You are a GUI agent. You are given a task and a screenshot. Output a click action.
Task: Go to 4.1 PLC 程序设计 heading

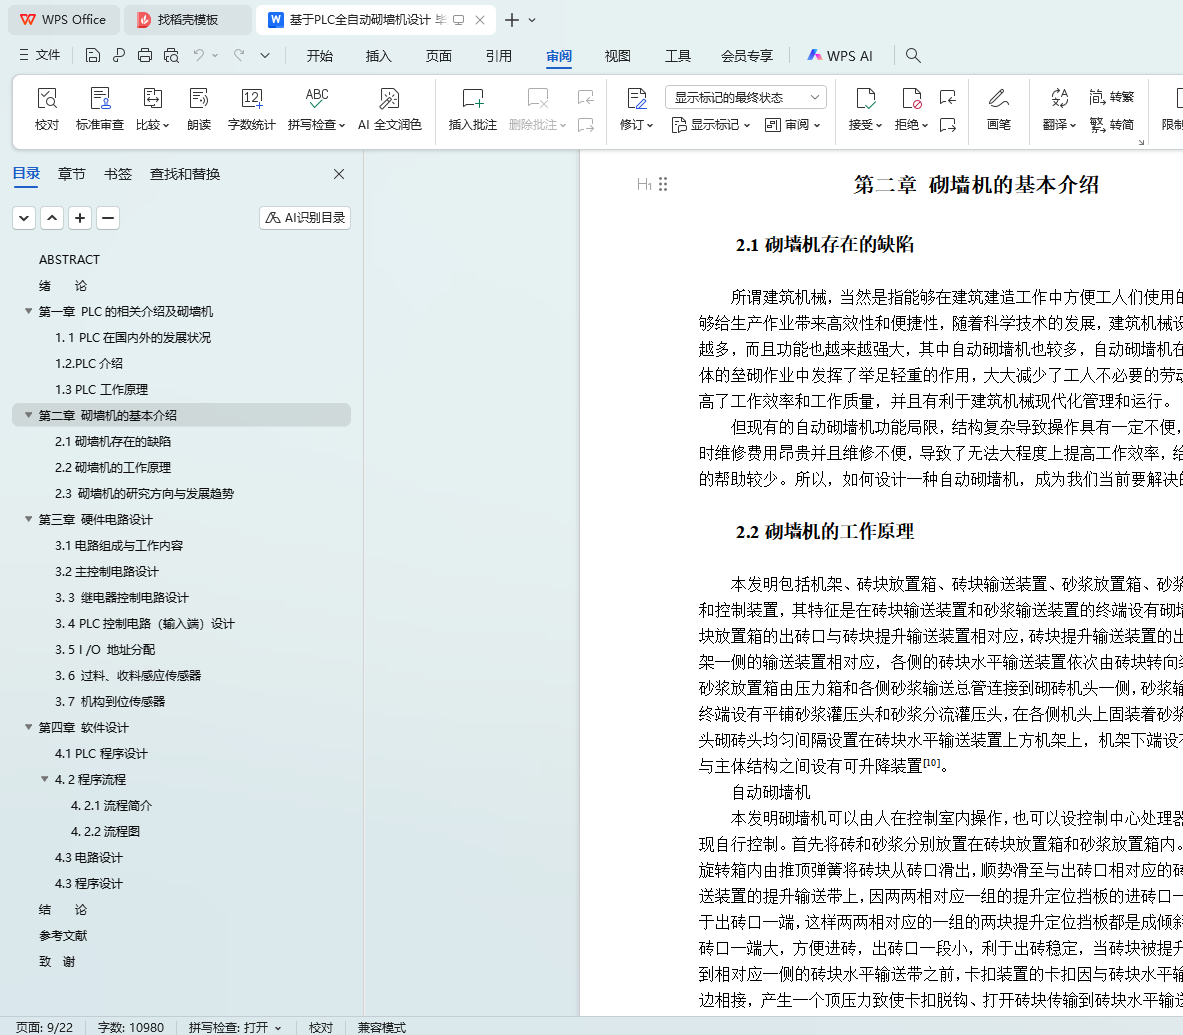point(101,754)
